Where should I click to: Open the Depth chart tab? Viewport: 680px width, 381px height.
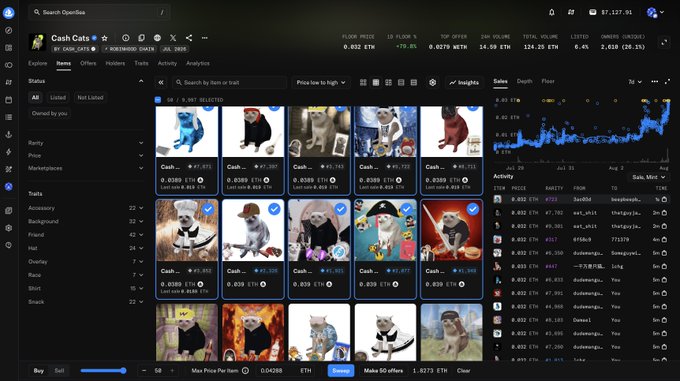524,81
